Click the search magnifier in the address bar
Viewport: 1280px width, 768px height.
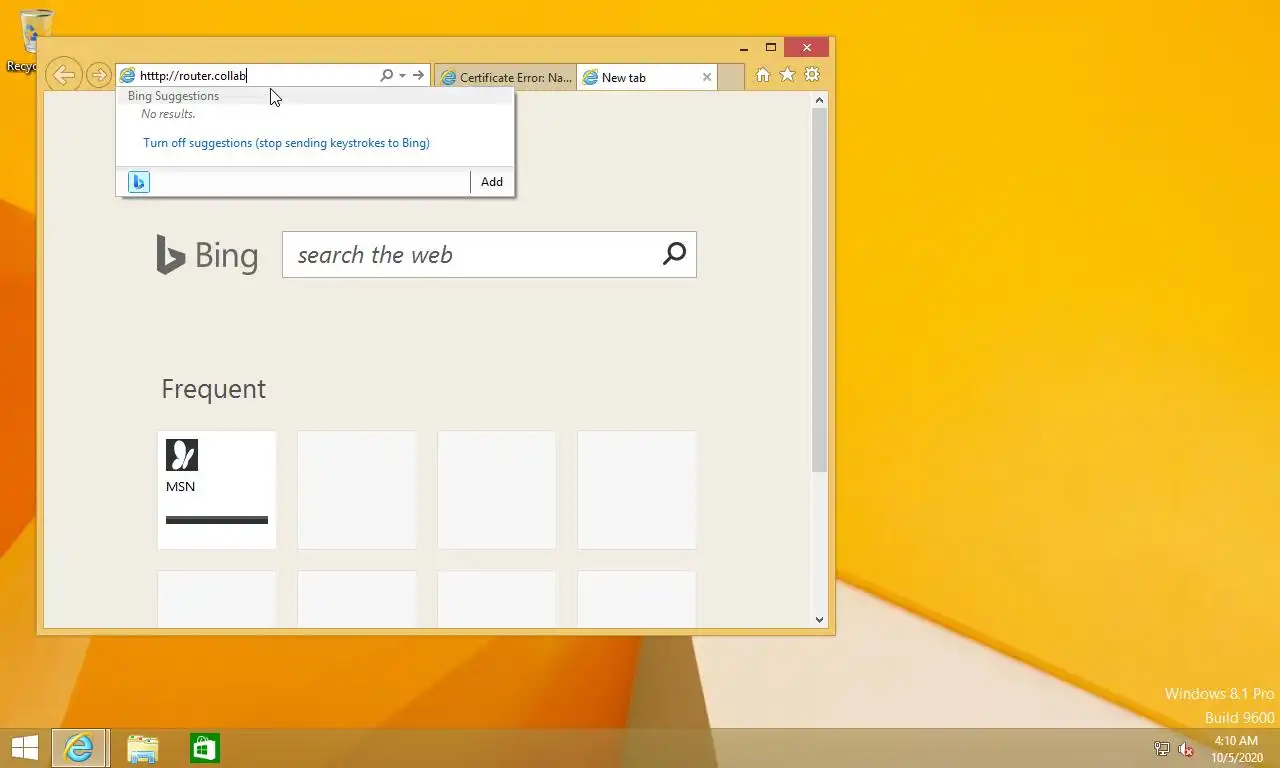(386, 75)
